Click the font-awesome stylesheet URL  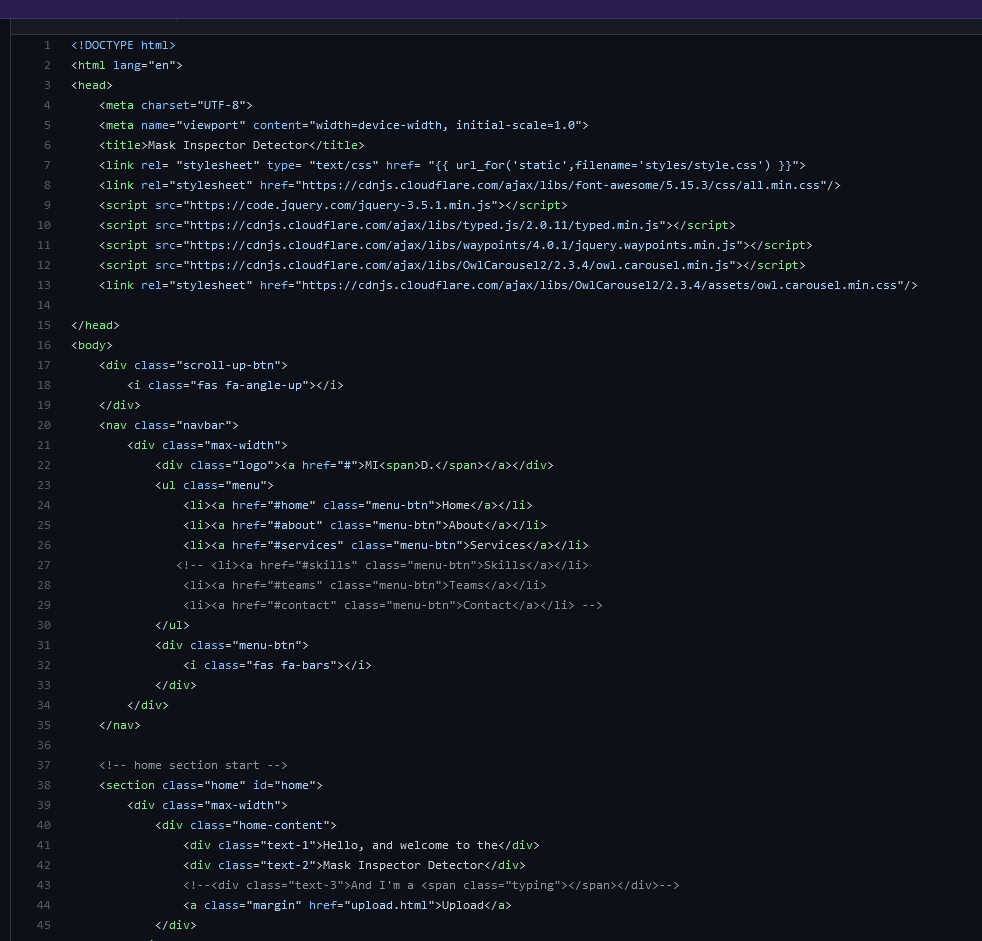561,185
